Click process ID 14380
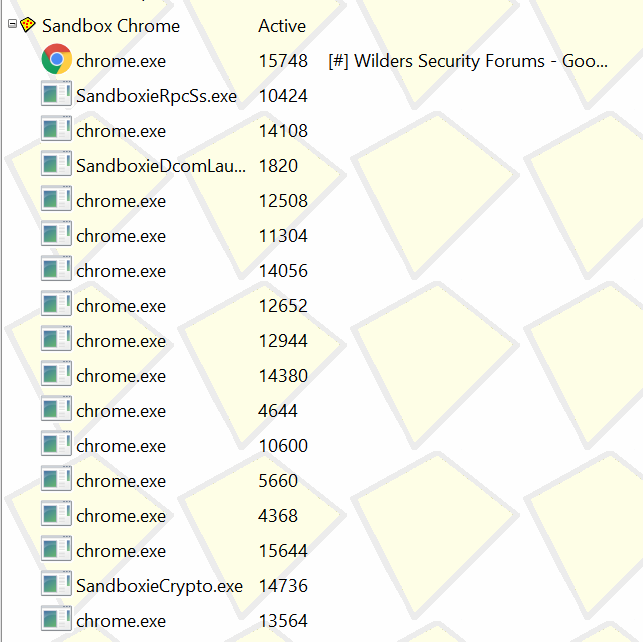Image resolution: width=643 pixels, height=642 pixels. point(283,376)
